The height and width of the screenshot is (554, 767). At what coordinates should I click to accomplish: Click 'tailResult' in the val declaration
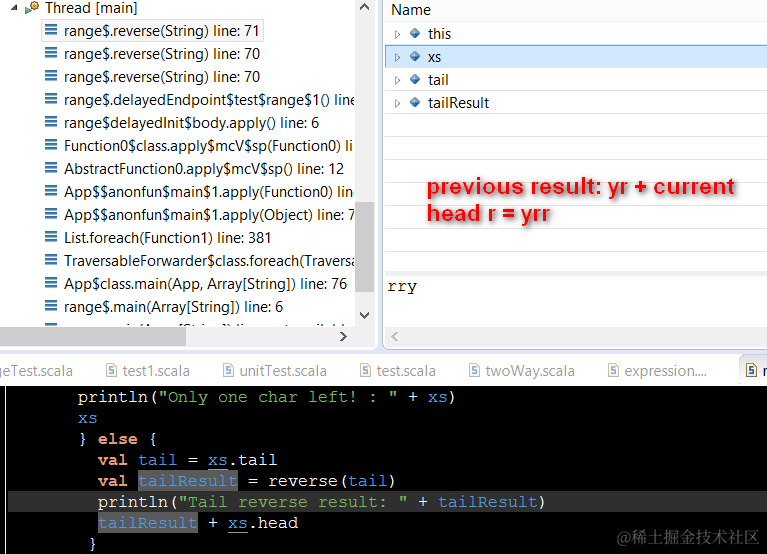coord(188,481)
